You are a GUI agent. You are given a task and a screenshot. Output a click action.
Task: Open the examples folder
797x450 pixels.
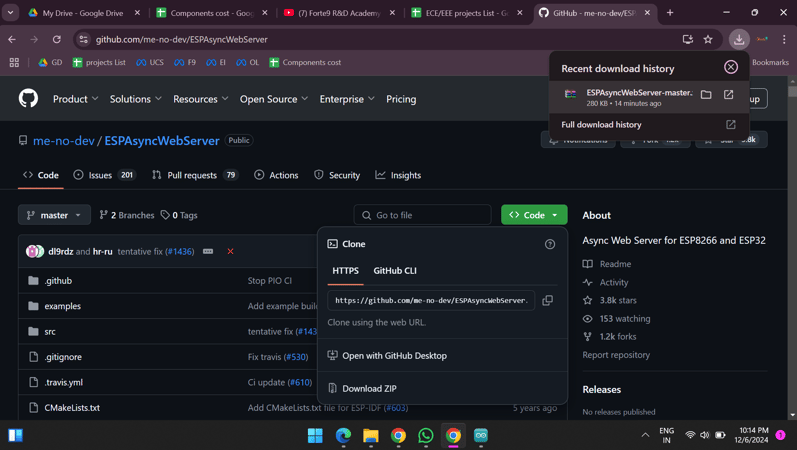click(63, 306)
